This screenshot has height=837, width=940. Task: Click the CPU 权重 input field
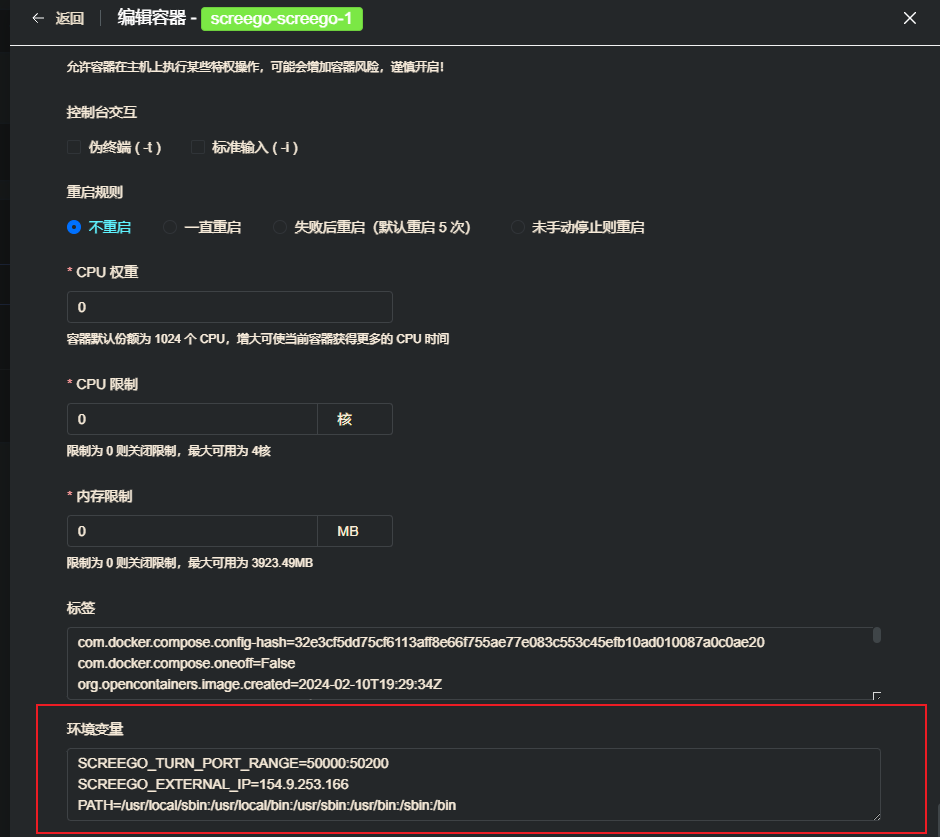(x=229, y=307)
